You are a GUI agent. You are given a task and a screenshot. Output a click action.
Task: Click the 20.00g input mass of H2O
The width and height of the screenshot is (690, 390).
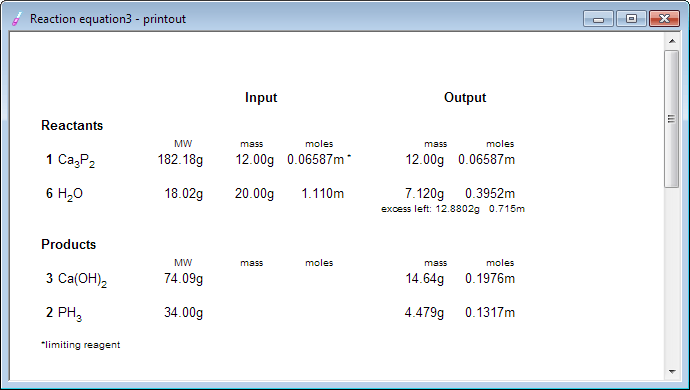pyautogui.click(x=254, y=193)
